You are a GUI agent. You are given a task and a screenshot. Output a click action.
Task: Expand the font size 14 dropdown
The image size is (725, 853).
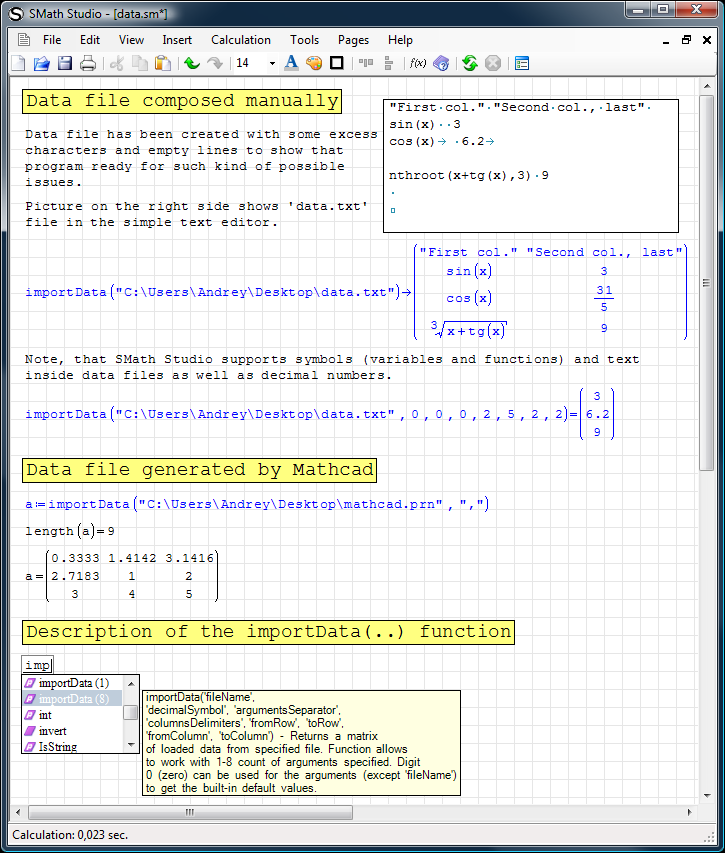[x=271, y=64]
